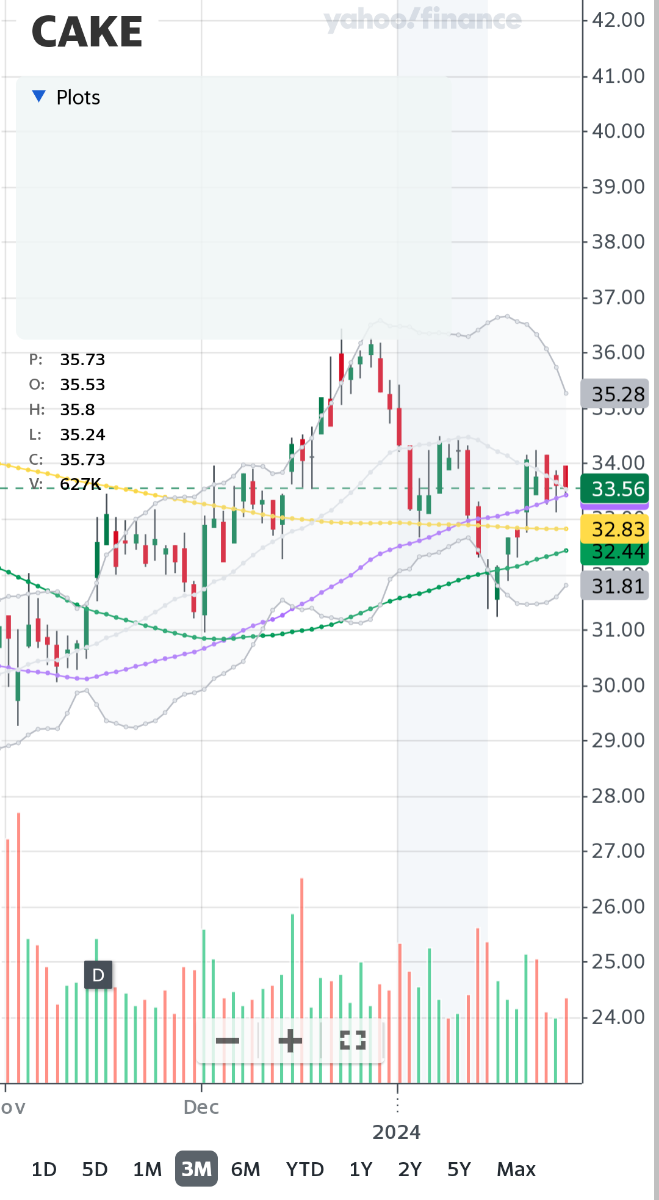659x1200 pixels.
Task: Click the zoom out minus icon
Action: (228, 1041)
